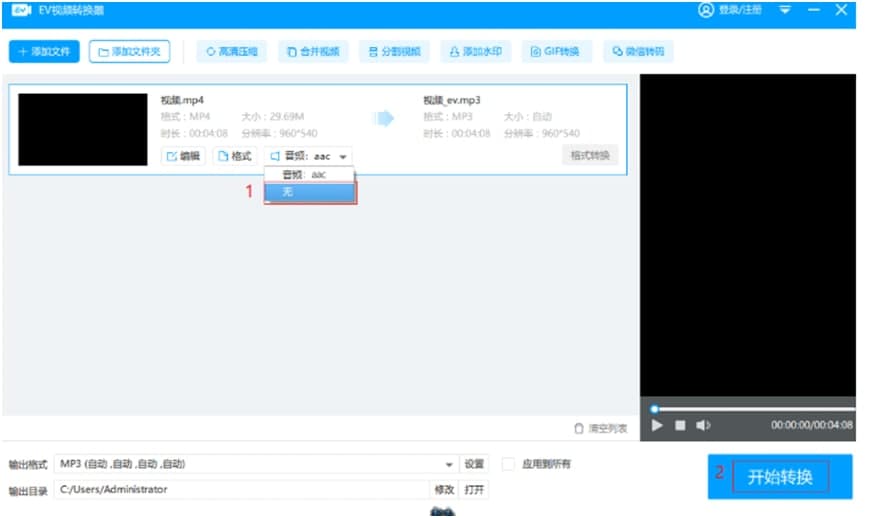The width and height of the screenshot is (869, 518).
Task: Open the 分割视频 split video tool
Action: click(394, 52)
